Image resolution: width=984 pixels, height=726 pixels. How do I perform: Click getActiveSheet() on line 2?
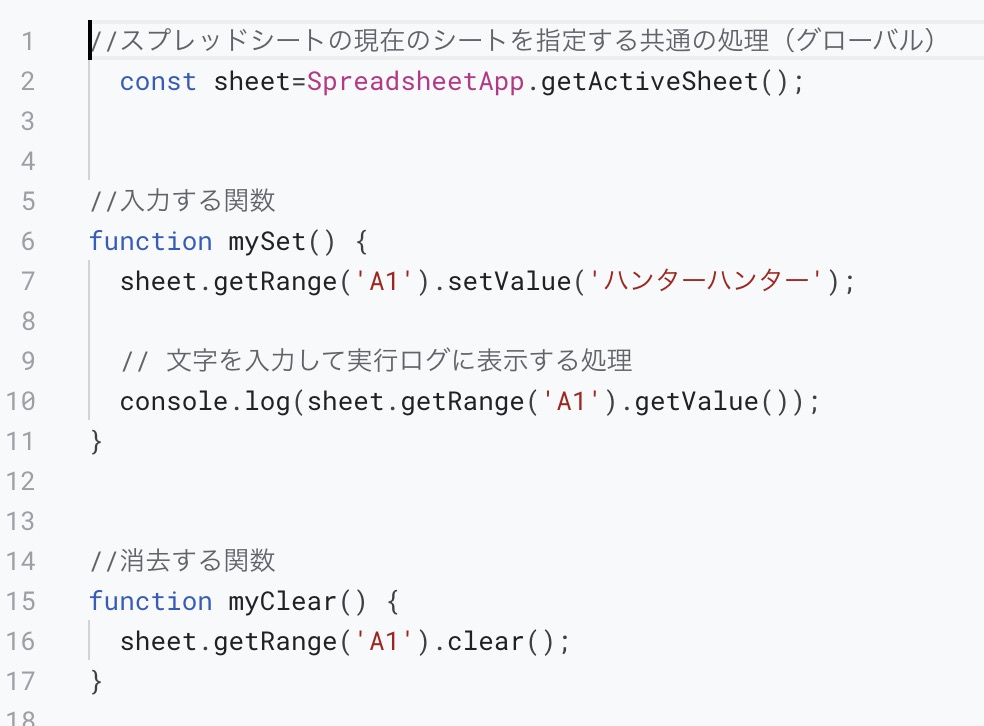click(x=664, y=82)
